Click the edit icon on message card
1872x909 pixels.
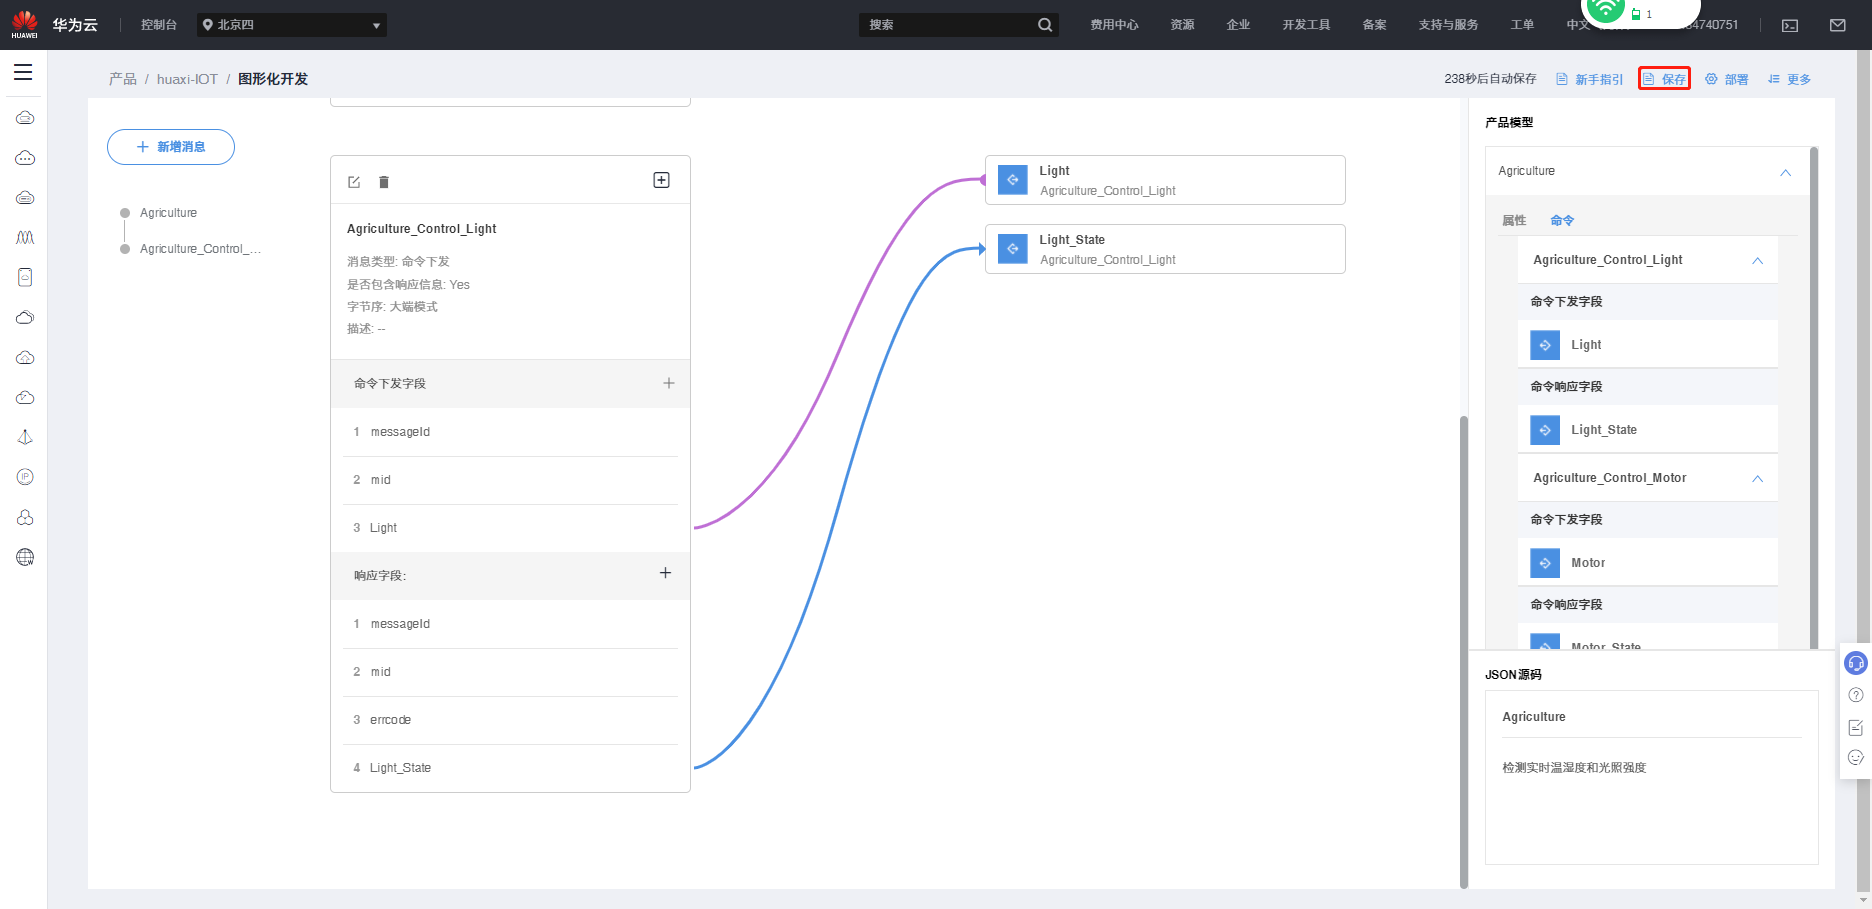click(354, 182)
